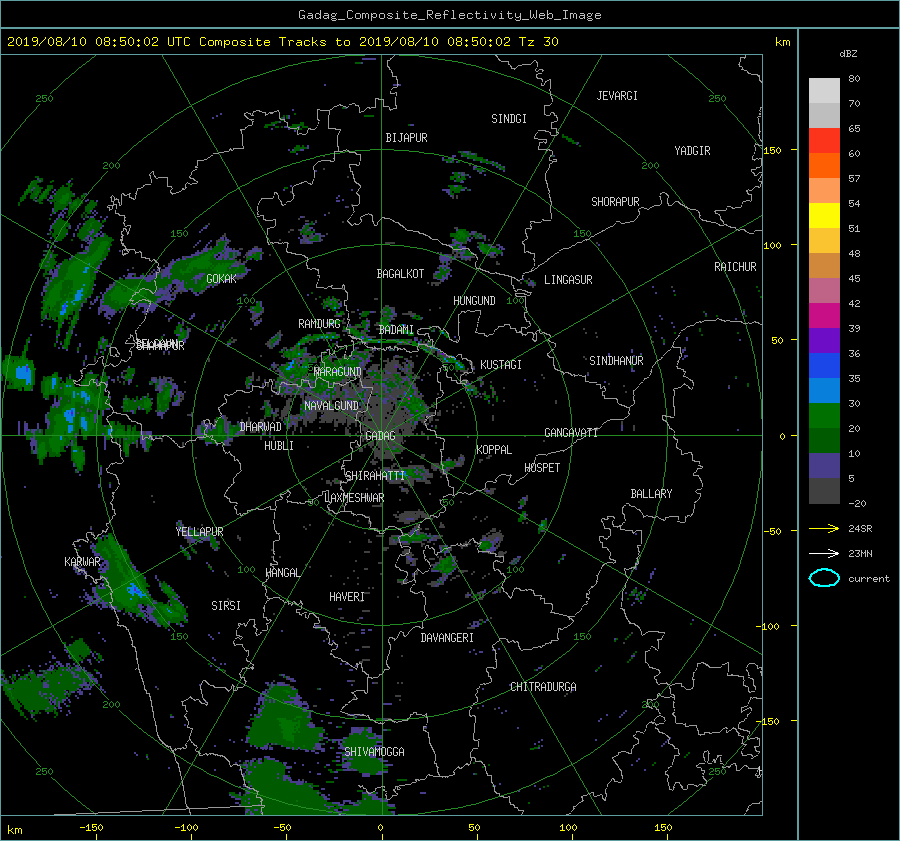Screen dimensions: 900x841
Task: Click the KOPPAL city label
Action: 494,449
